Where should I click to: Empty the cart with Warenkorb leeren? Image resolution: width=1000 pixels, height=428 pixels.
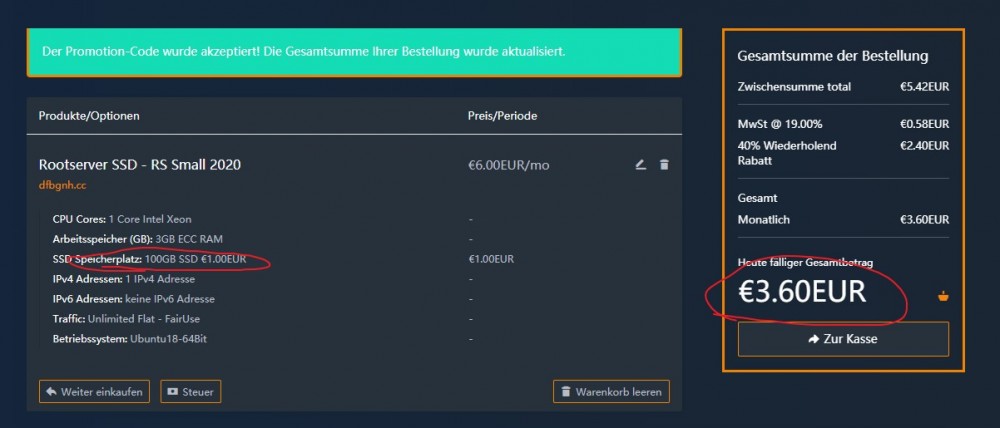[x=610, y=392]
